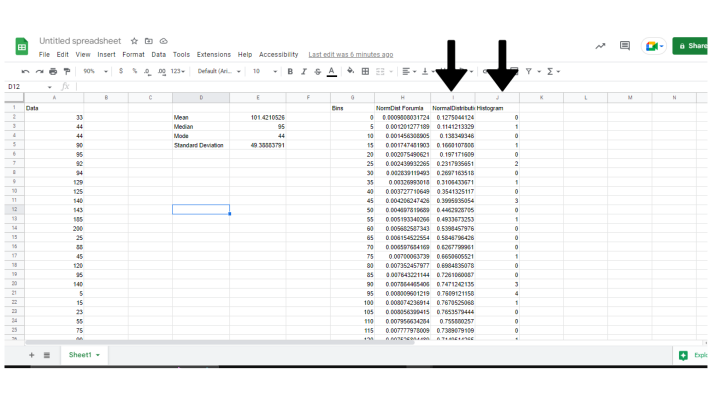This screenshot has height=400, width=712.
Task: Expand the merge cells options arrow
Action: [x=391, y=71]
